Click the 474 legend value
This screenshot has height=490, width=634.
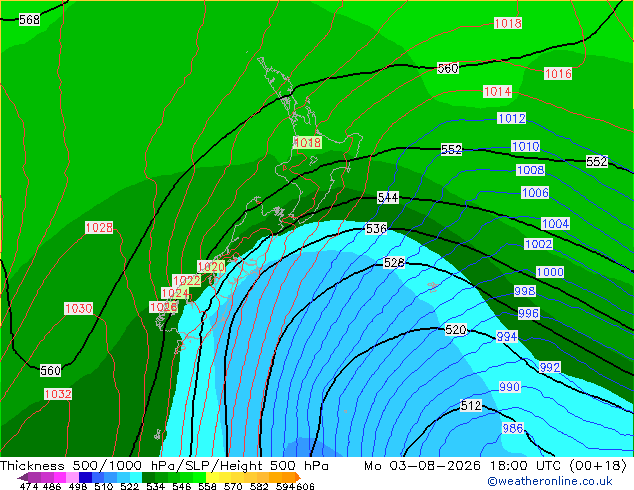click(29, 486)
